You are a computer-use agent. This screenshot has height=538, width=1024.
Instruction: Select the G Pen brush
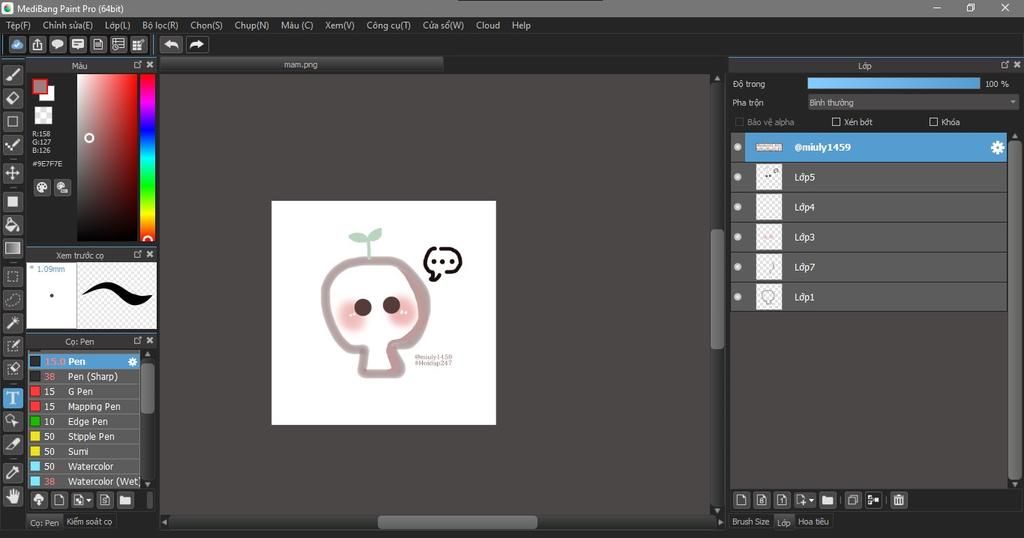click(84, 392)
